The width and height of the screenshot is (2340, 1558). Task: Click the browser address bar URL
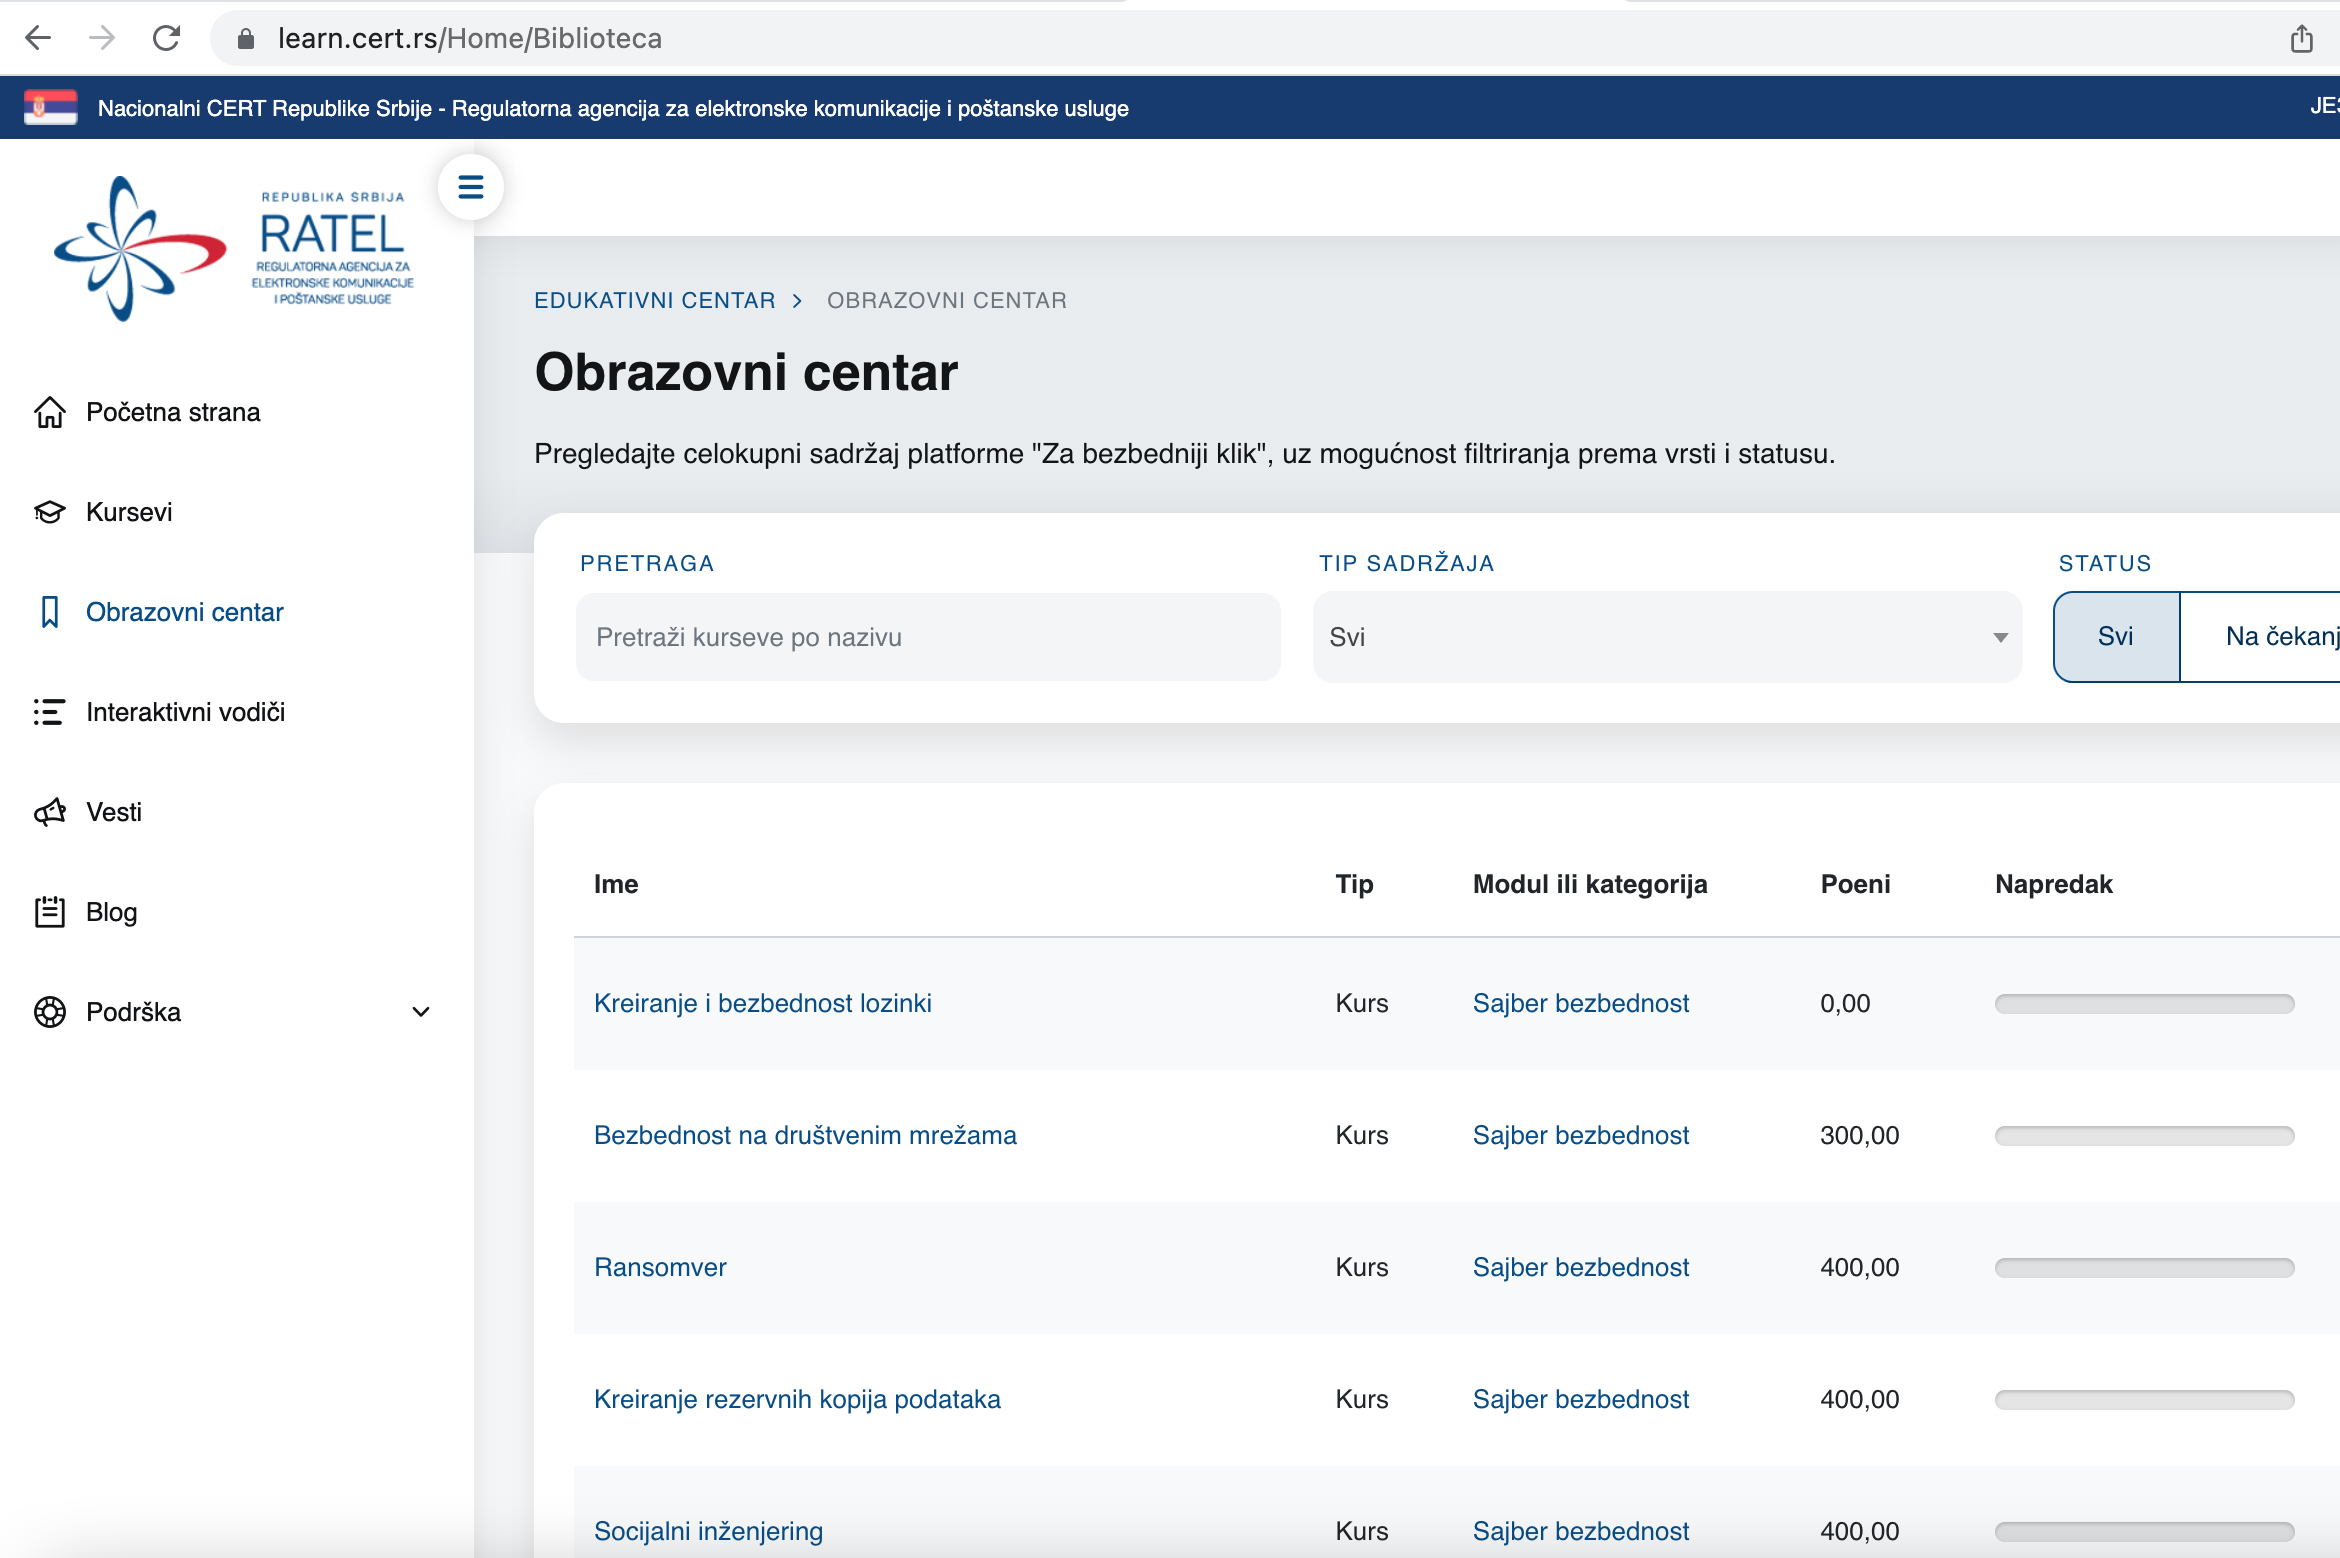pyautogui.click(x=470, y=38)
